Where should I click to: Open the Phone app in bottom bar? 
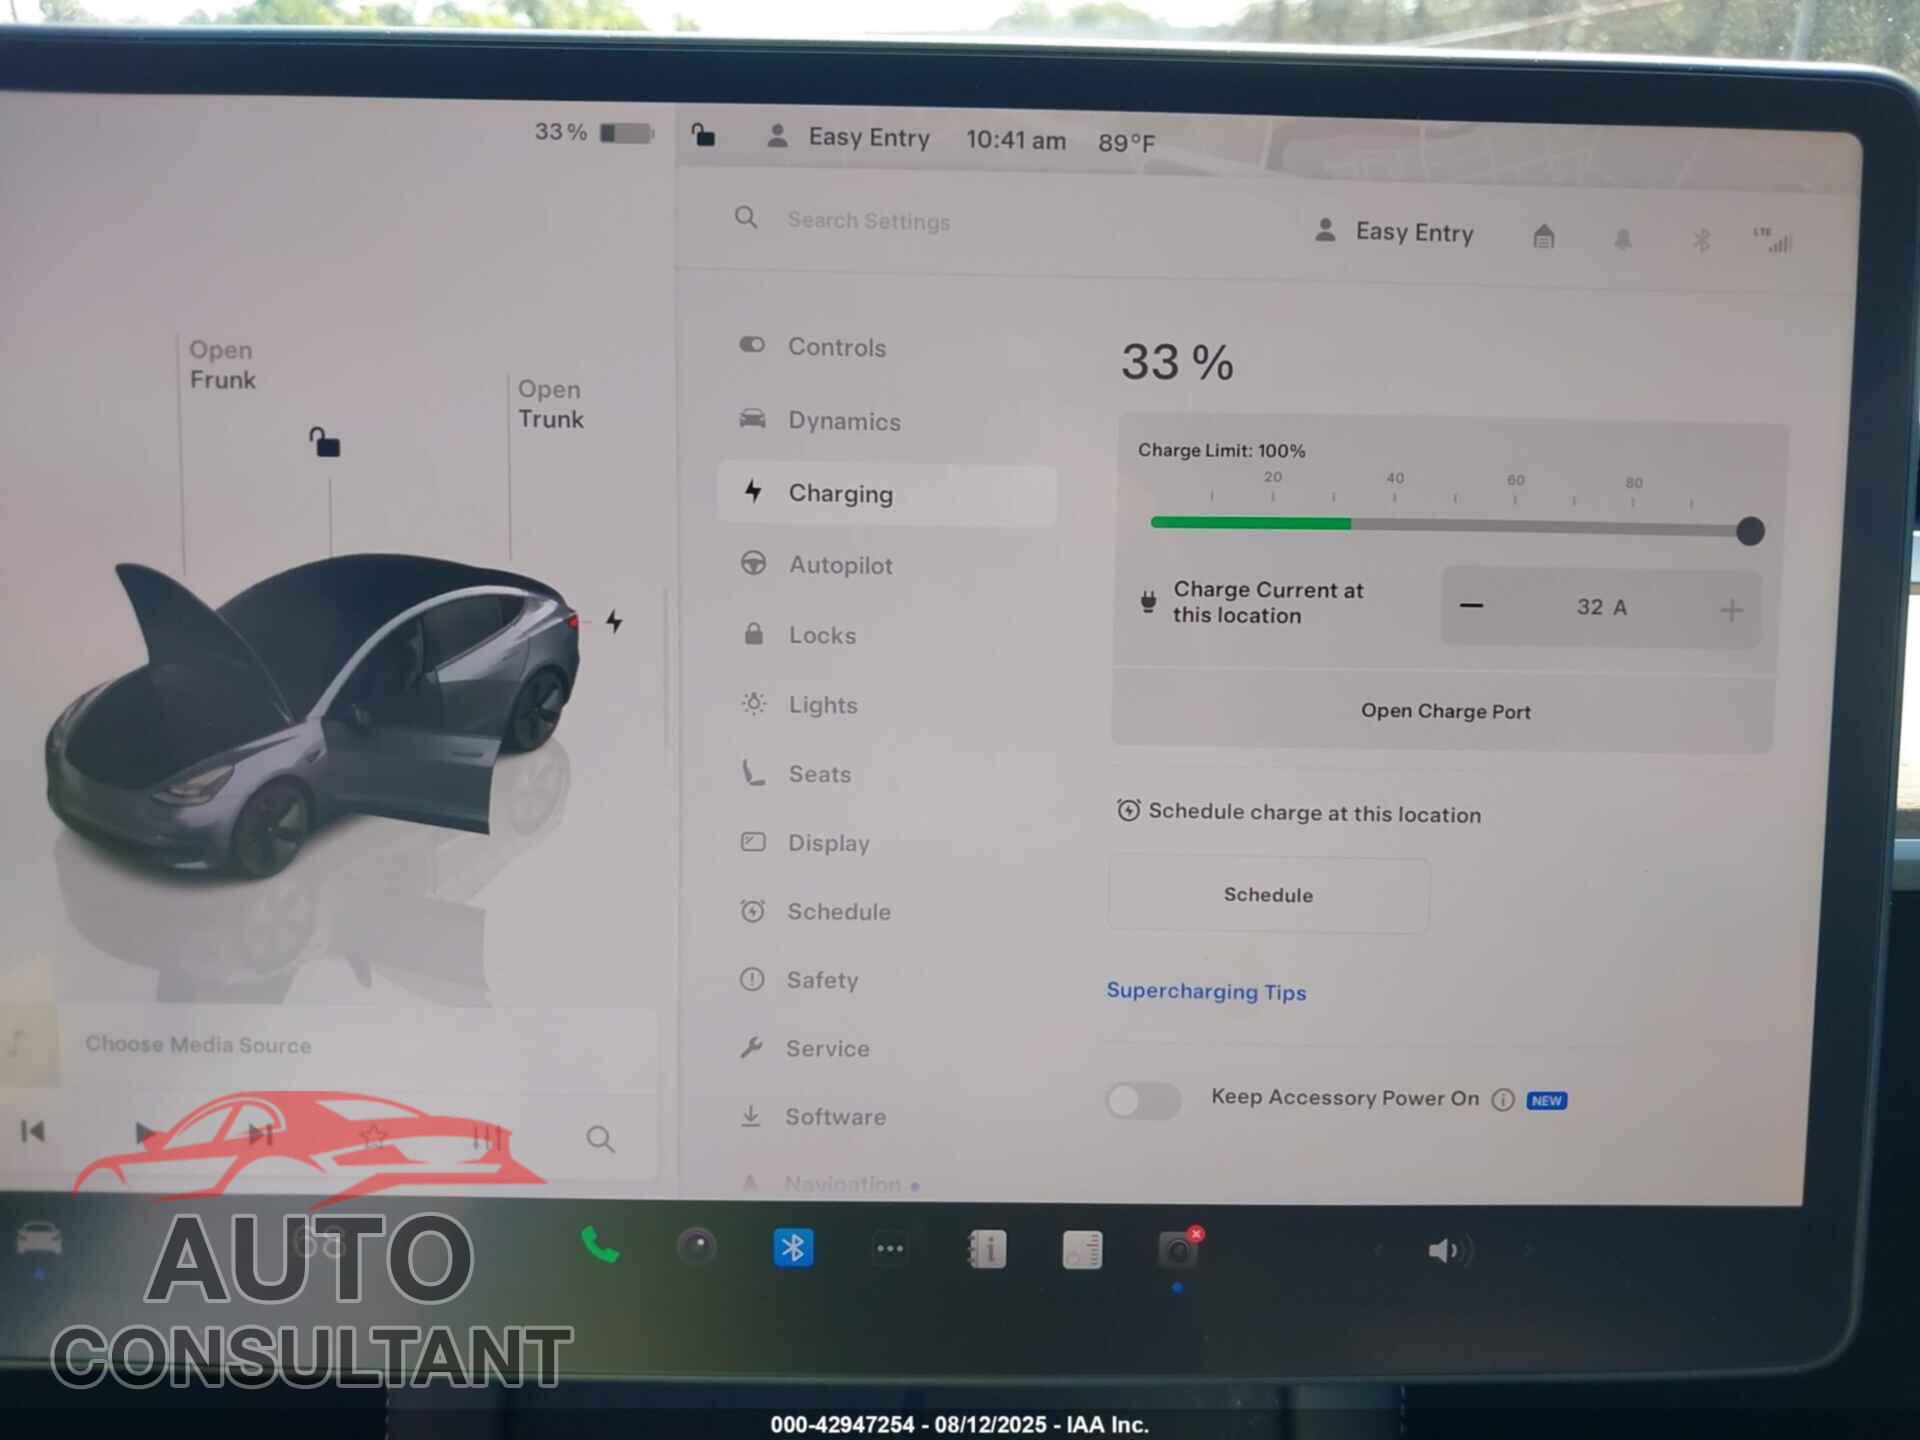599,1245
